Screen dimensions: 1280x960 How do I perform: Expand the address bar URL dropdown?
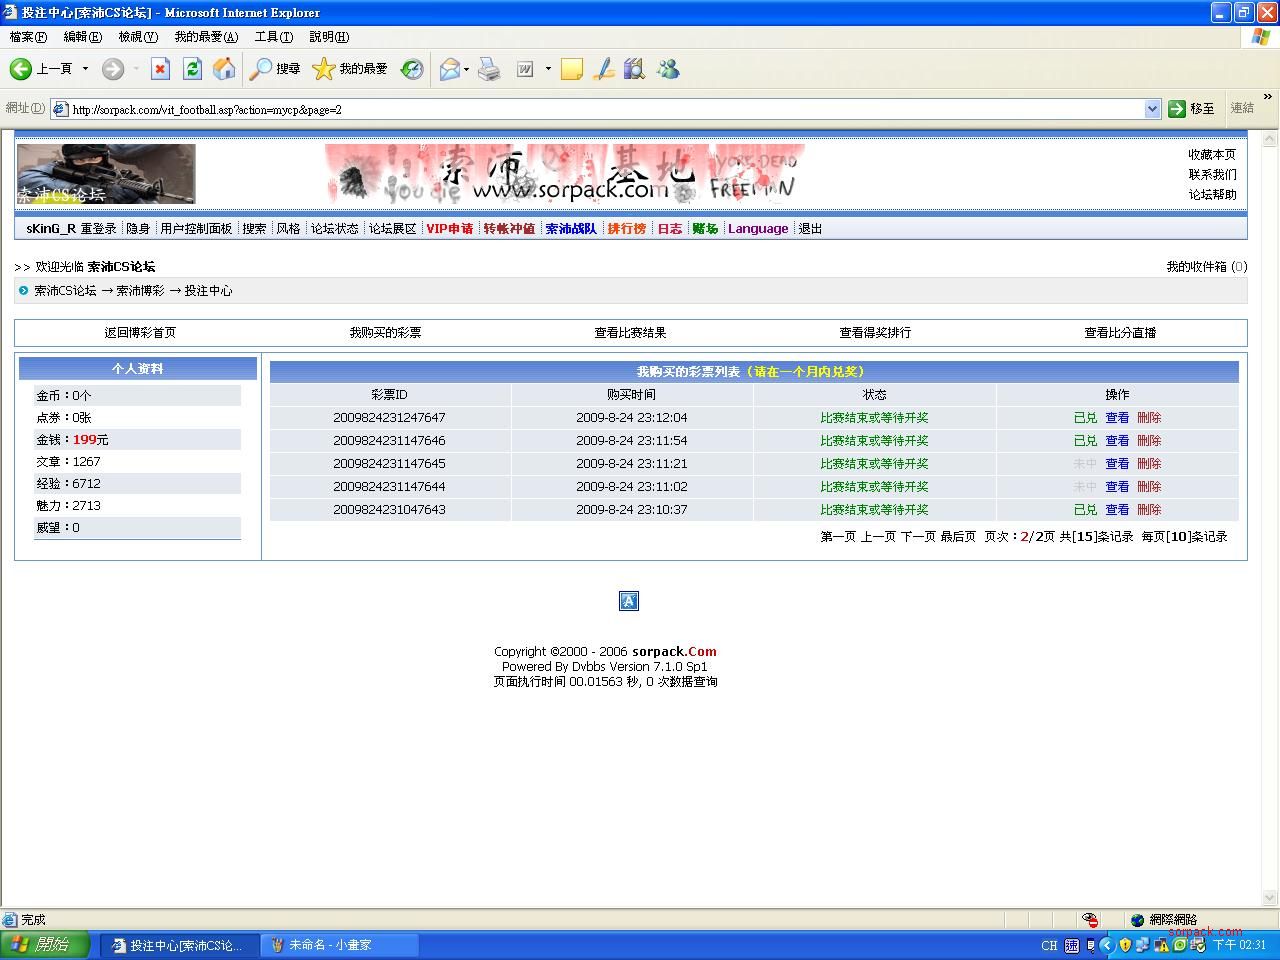point(1152,109)
